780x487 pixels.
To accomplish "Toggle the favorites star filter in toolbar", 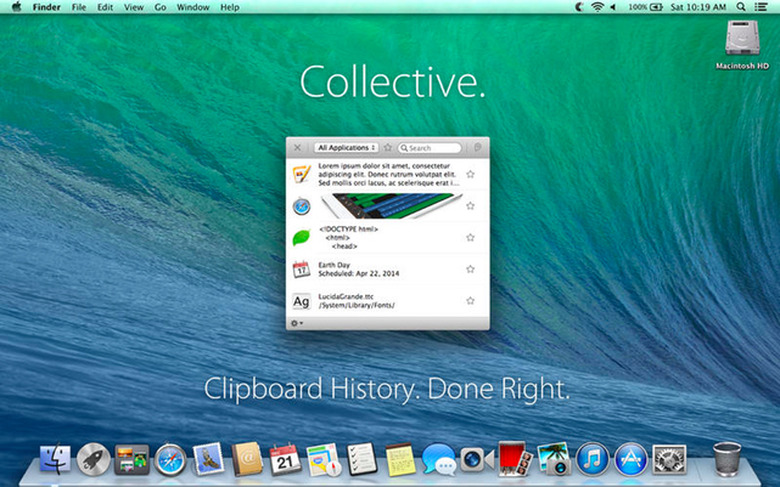I will (x=388, y=148).
